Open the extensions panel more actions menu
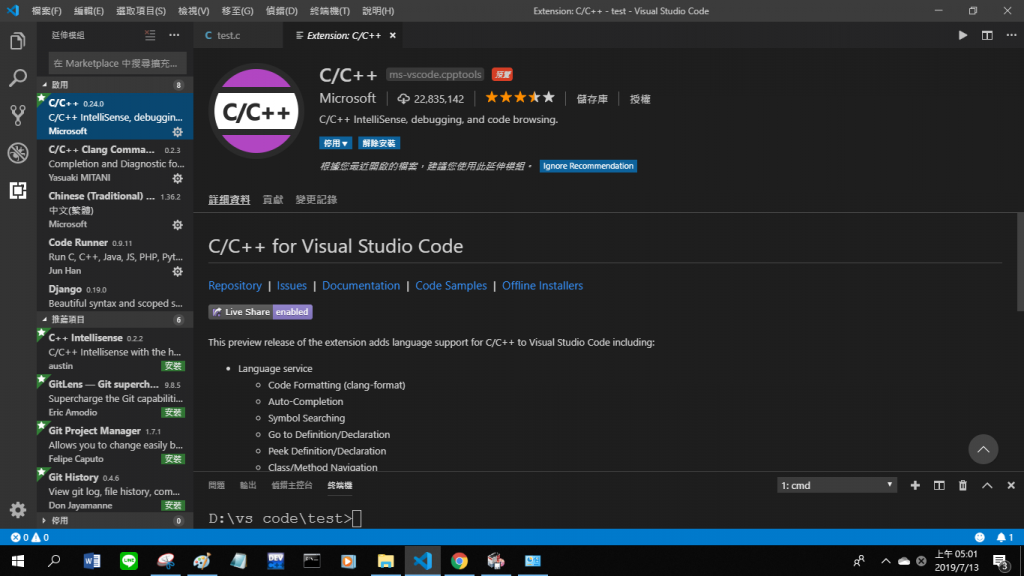1024x576 pixels. tap(174, 35)
